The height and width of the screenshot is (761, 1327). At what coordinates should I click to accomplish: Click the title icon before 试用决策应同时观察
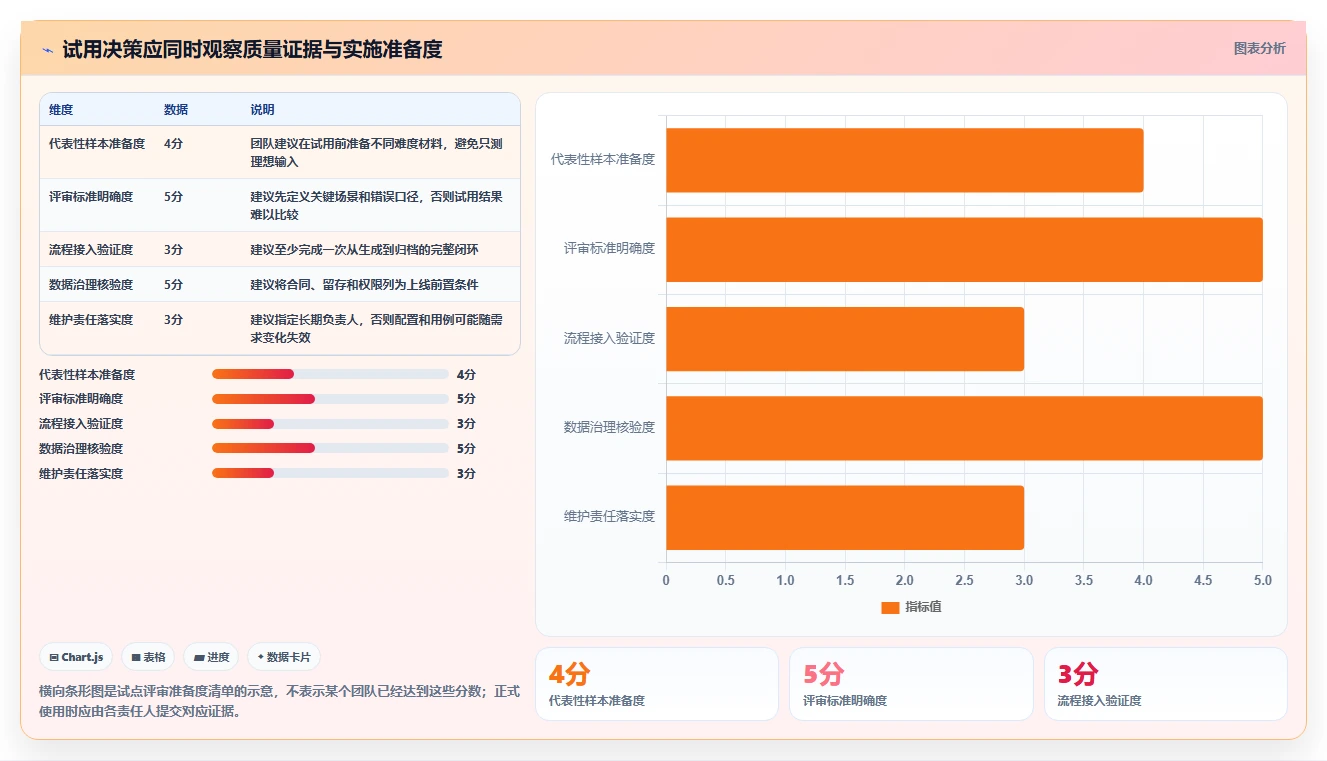coord(47,49)
